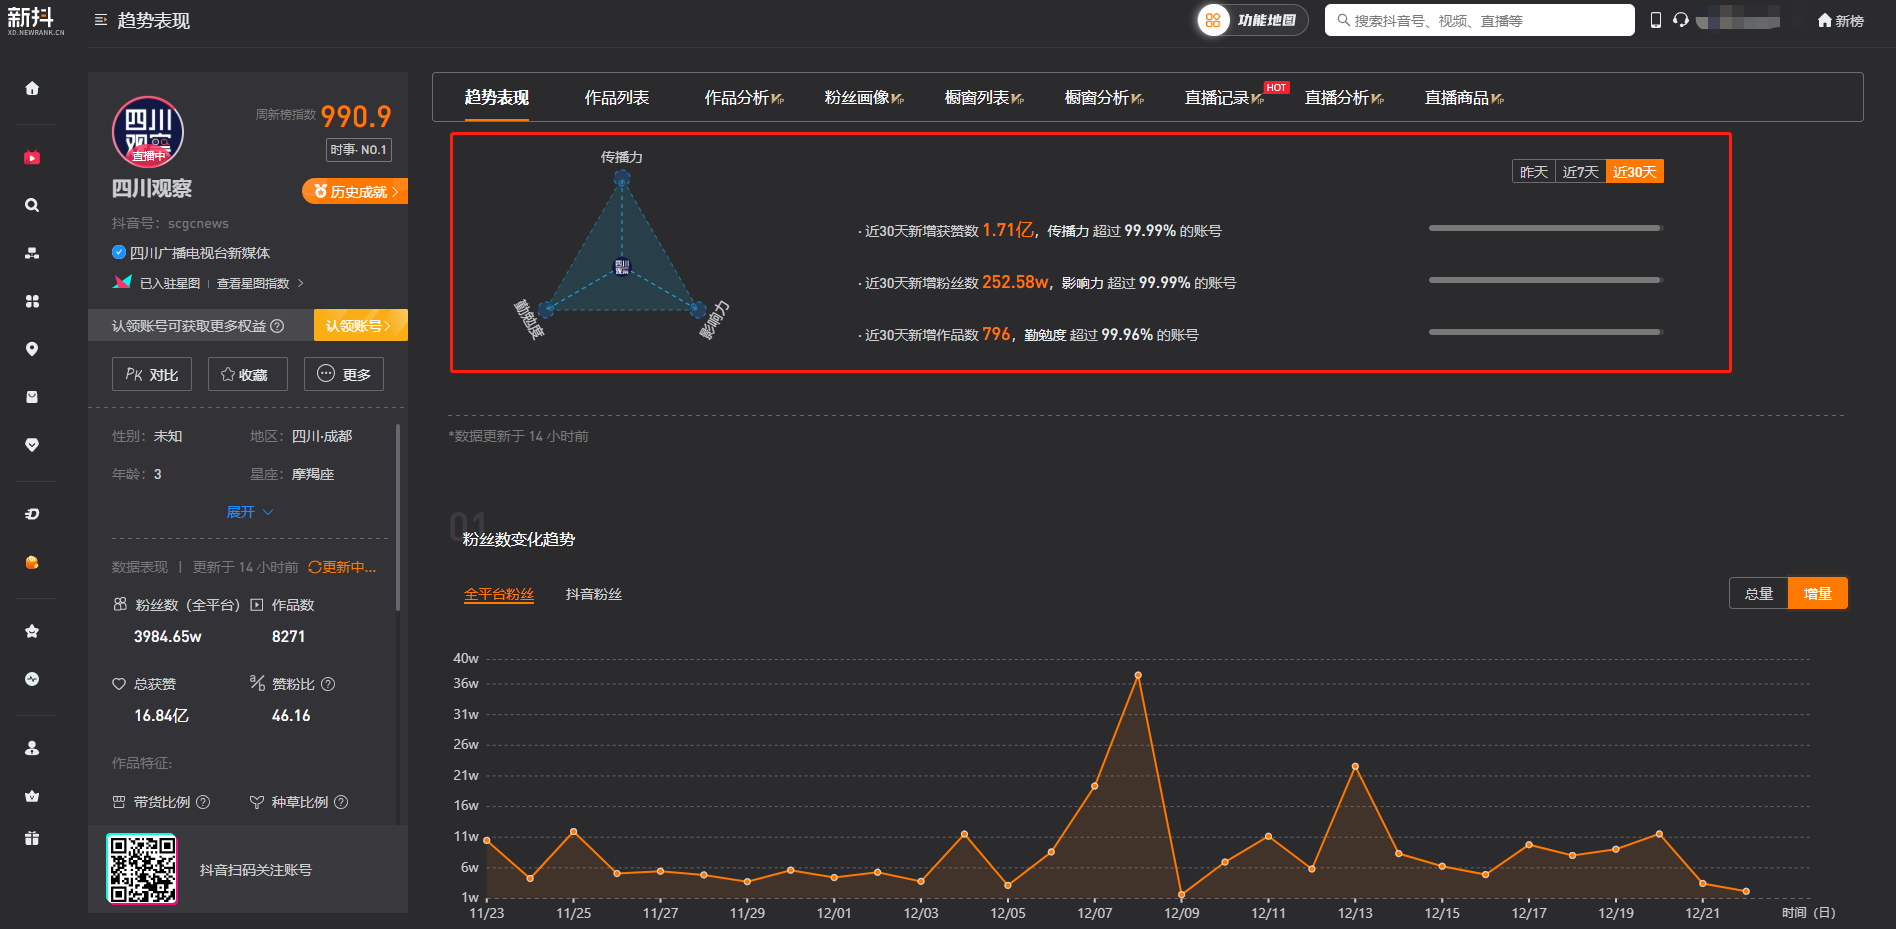
Task: Click the QR code image
Action: (142, 869)
